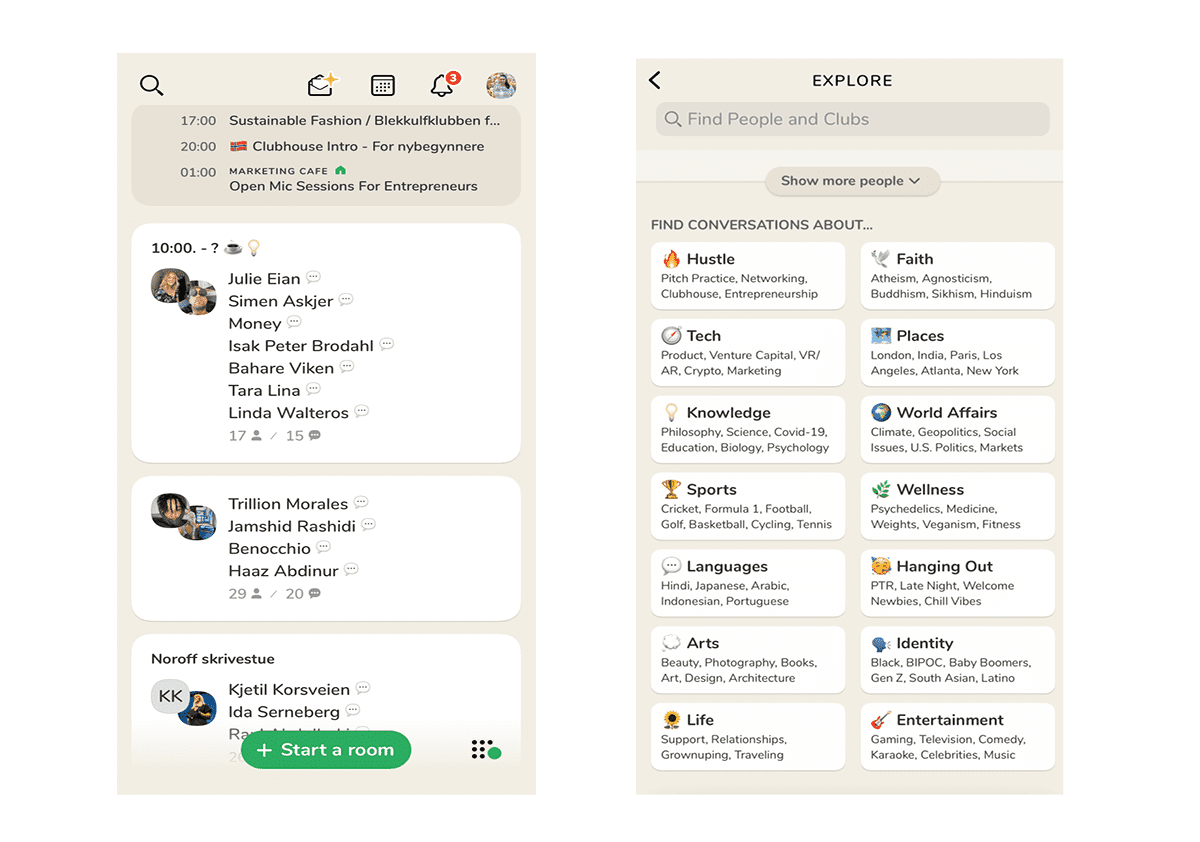This screenshot has height=842, width=1200.
Task: Open the calendar events icon
Action: [382, 86]
